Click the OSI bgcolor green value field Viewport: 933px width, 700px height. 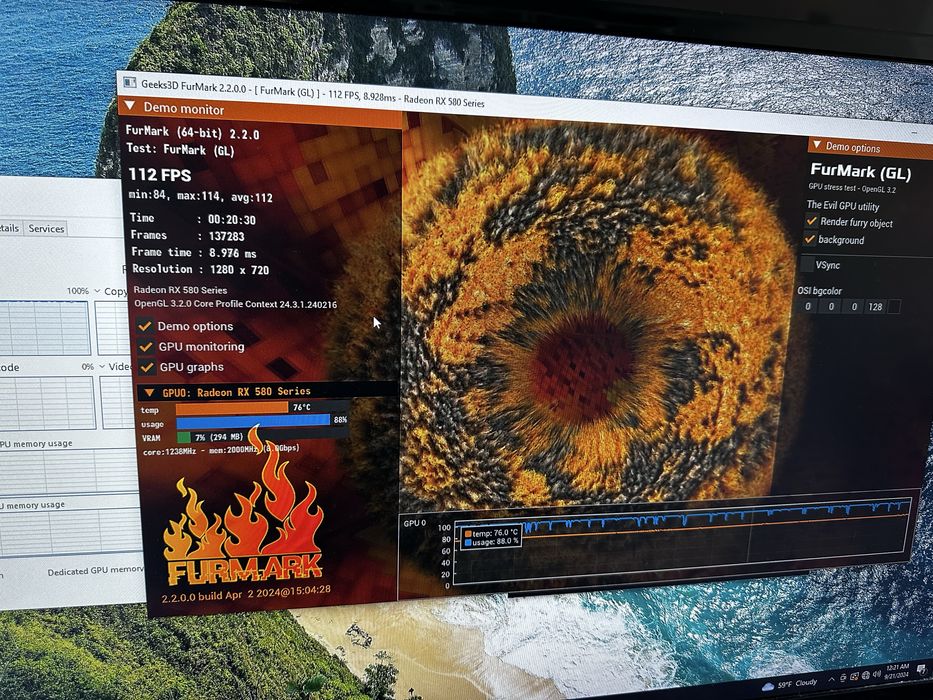[831, 306]
